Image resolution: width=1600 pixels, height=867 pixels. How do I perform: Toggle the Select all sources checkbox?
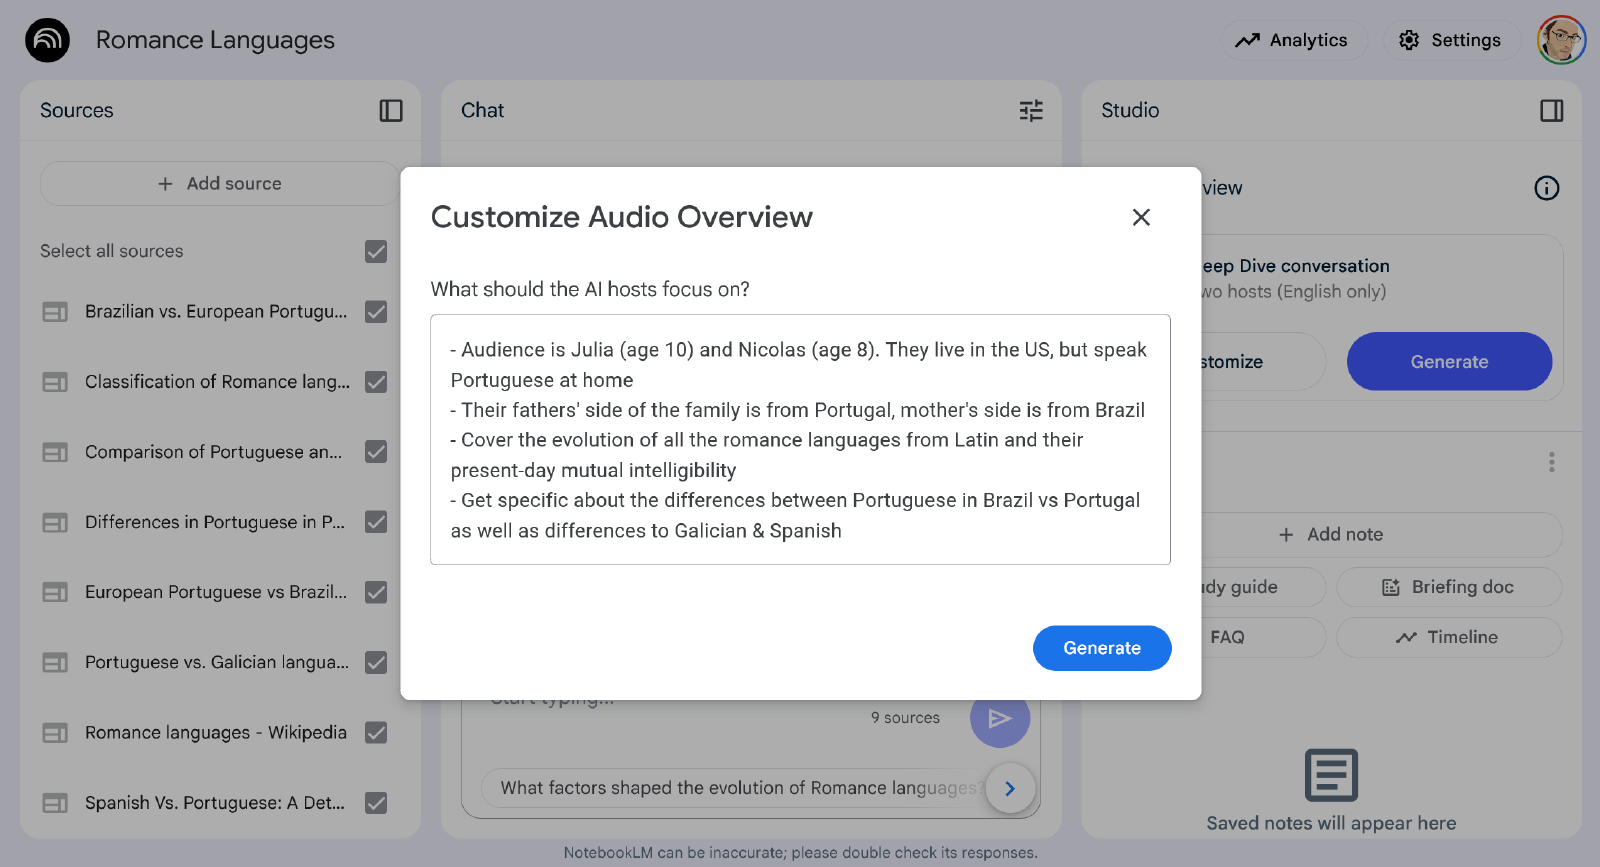[x=376, y=252]
